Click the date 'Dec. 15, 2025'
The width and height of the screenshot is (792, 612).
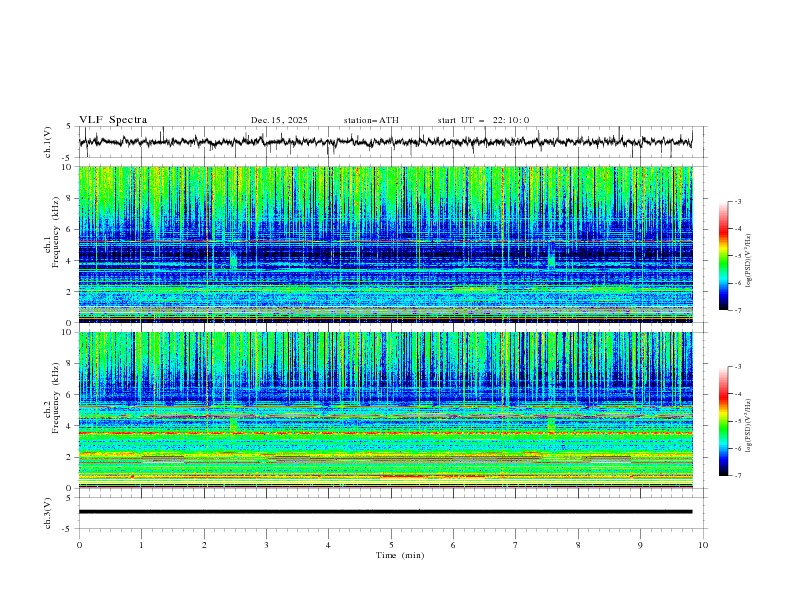[279, 120]
